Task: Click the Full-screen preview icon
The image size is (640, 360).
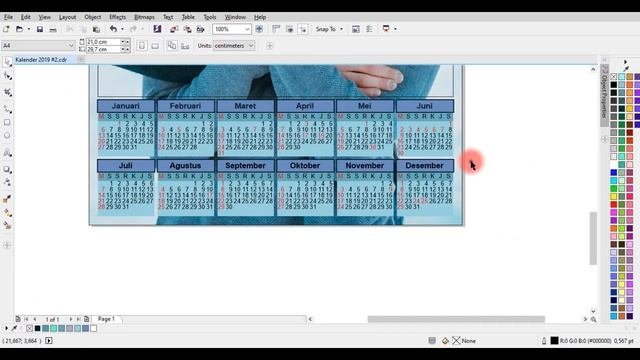Action: click(x=259, y=29)
